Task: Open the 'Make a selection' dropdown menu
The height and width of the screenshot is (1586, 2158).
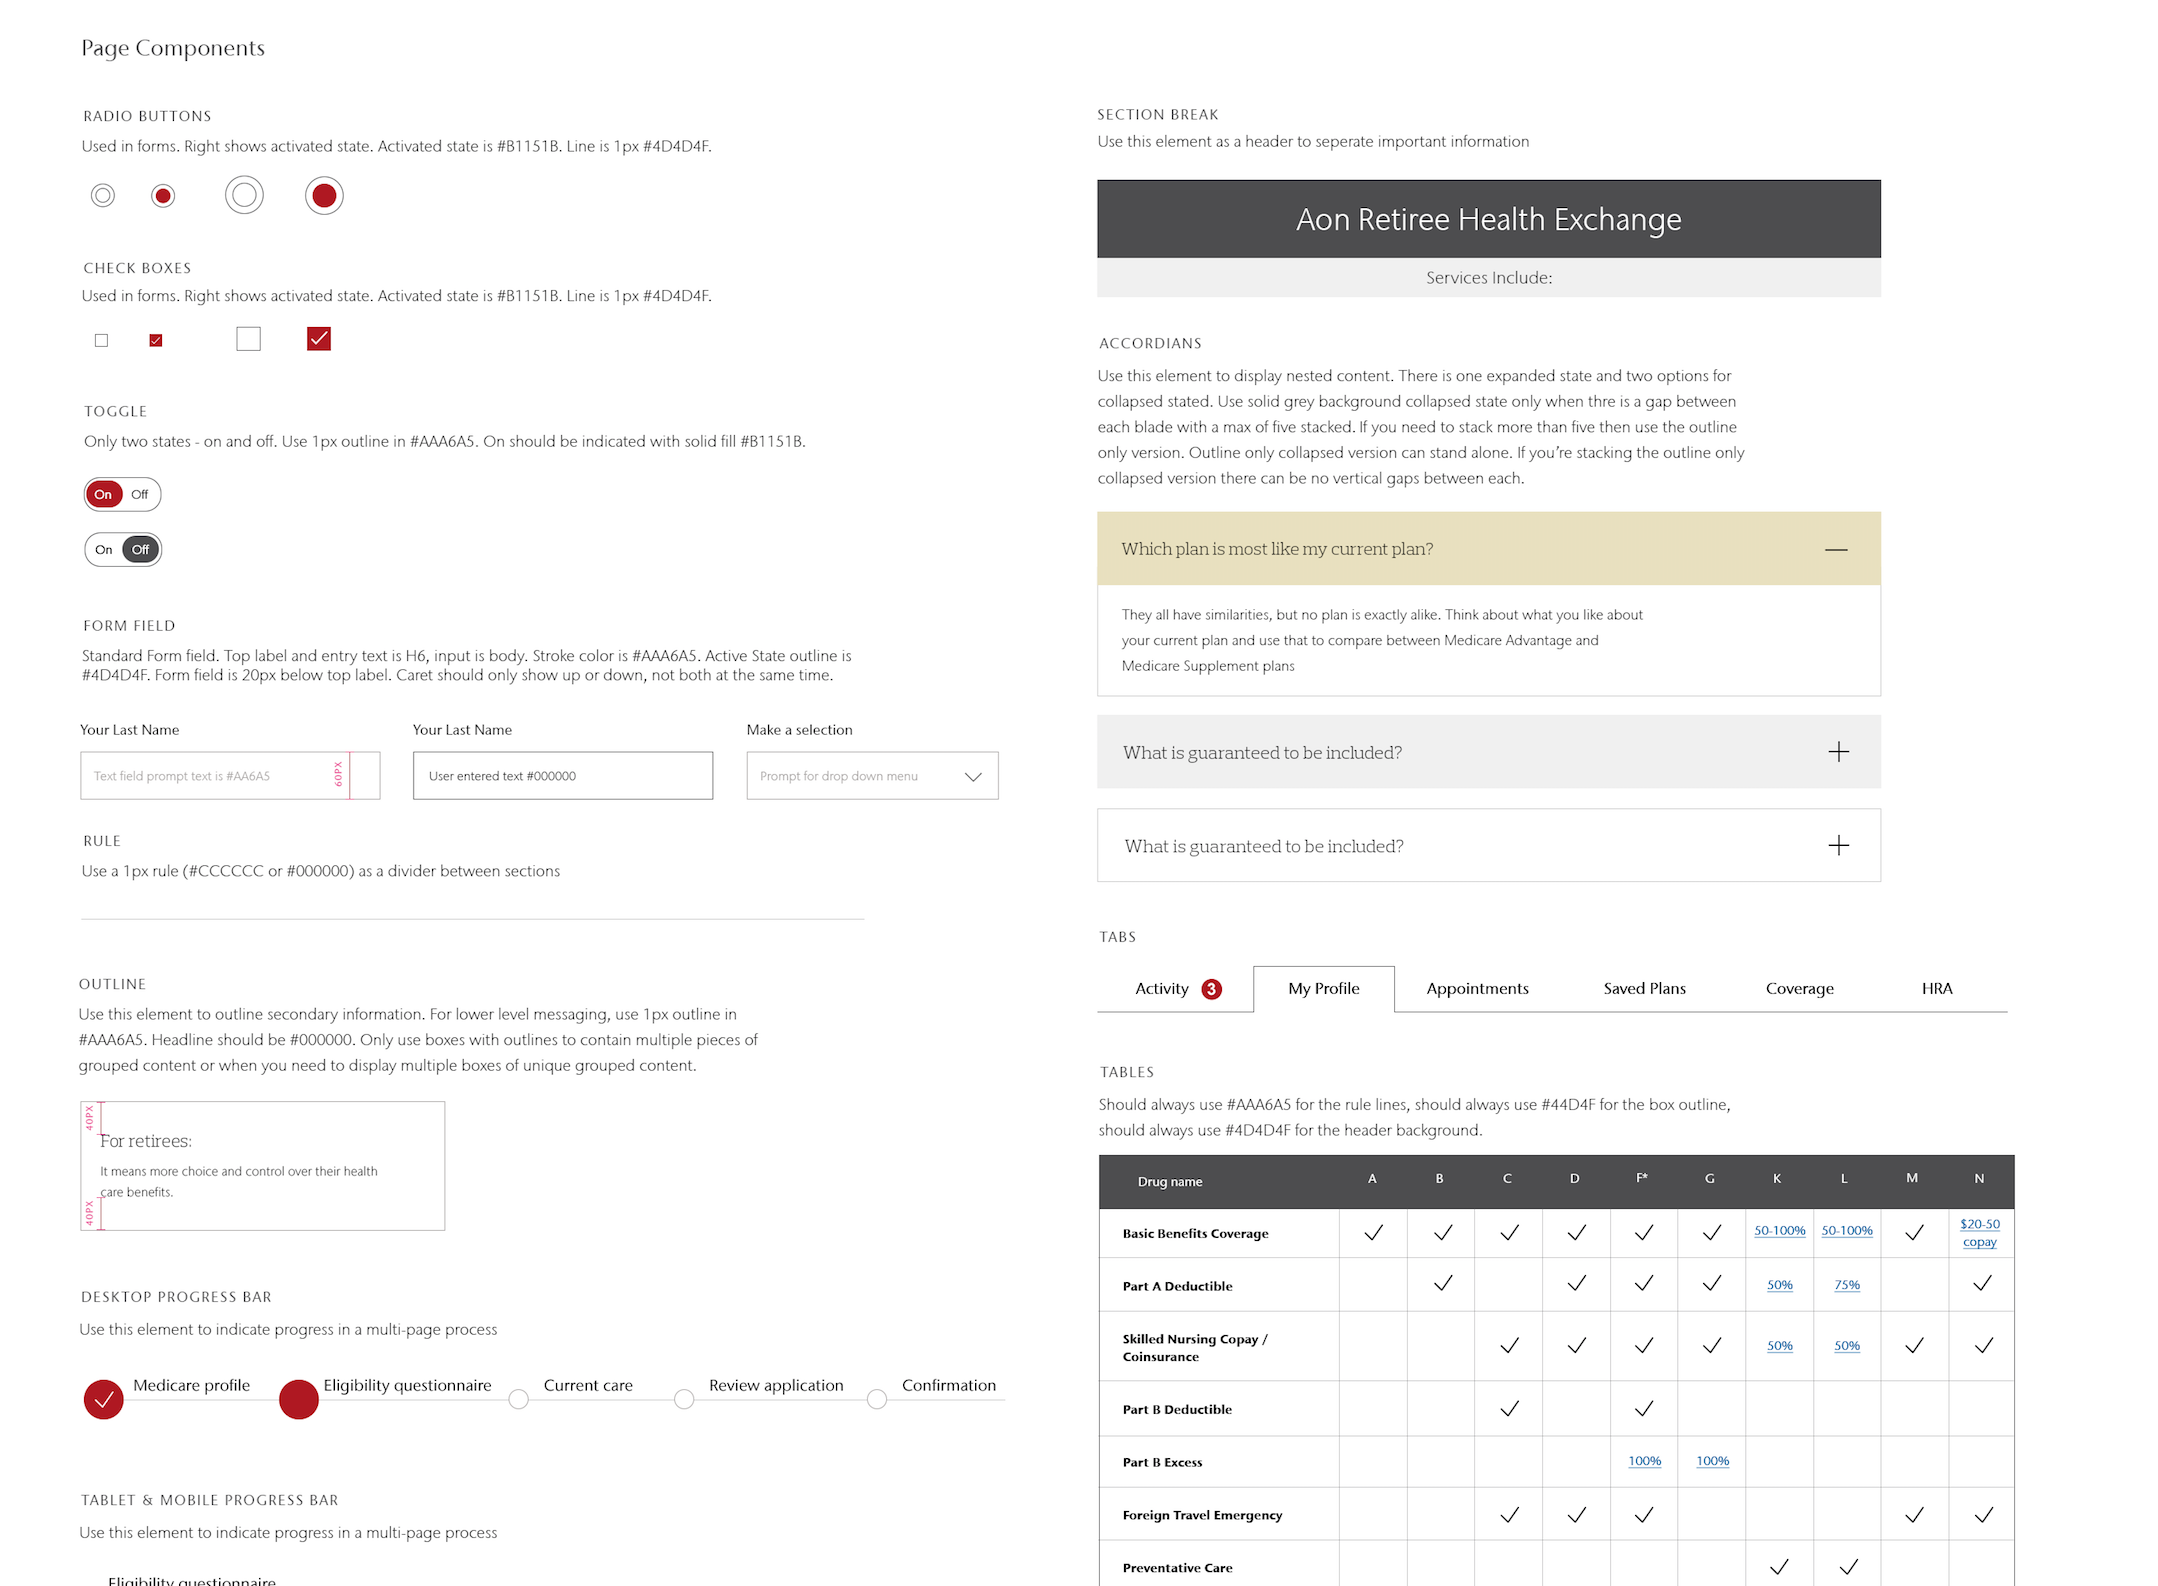Action: point(872,776)
